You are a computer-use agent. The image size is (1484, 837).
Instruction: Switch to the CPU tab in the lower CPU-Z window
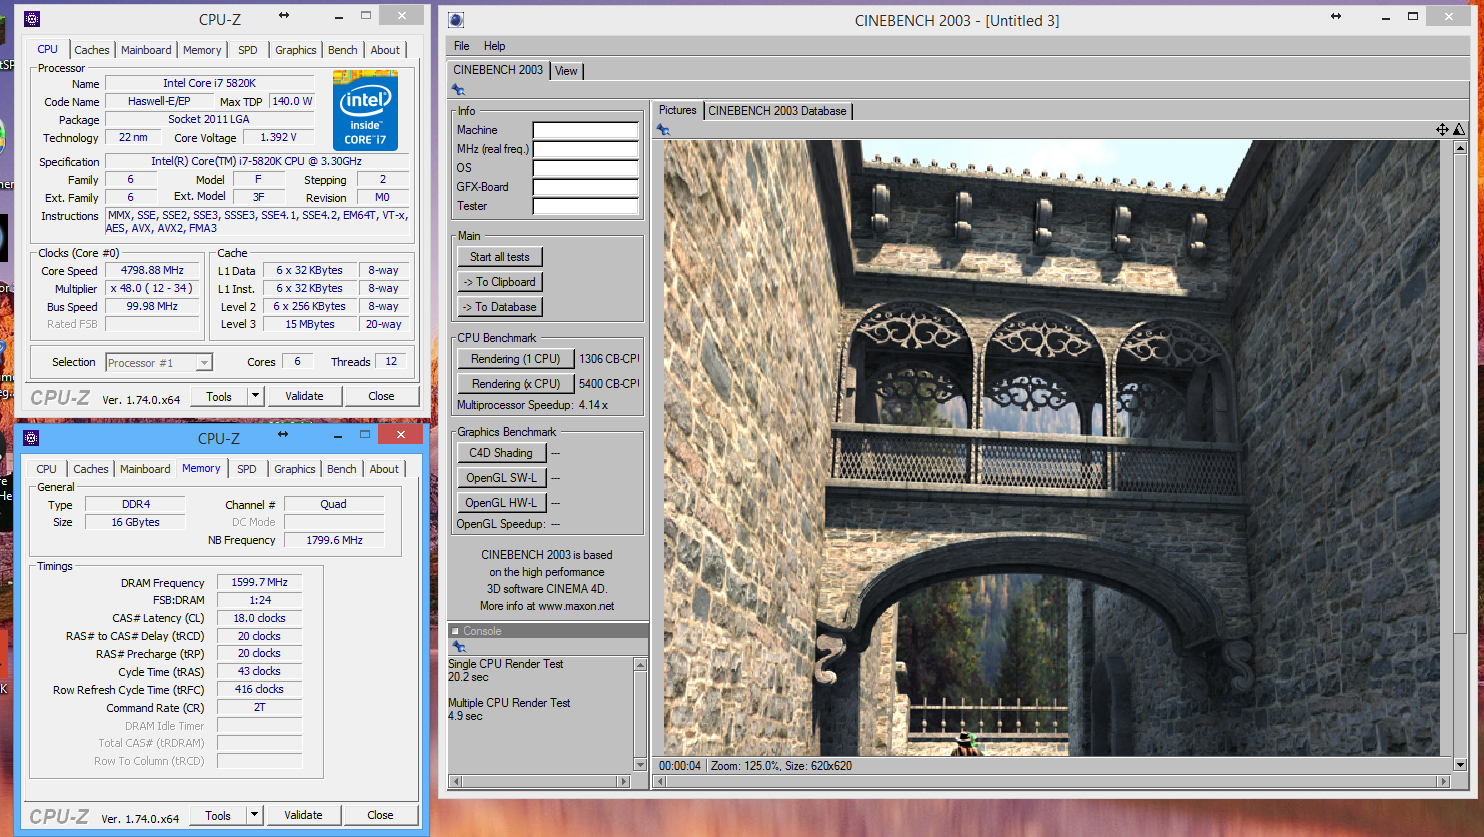coord(47,469)
